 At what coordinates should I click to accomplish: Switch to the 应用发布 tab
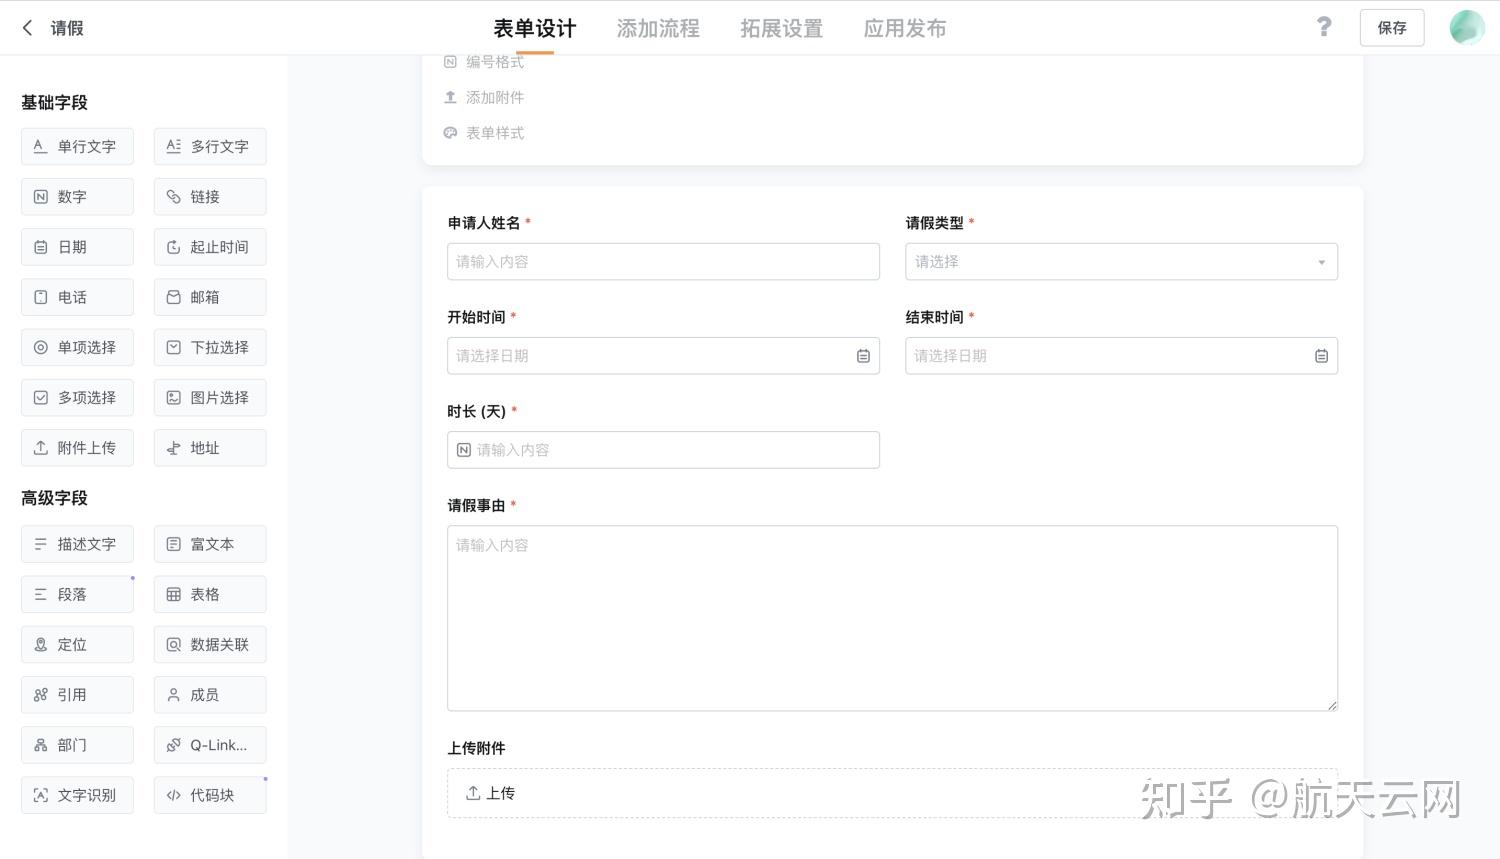pos(905,28)
